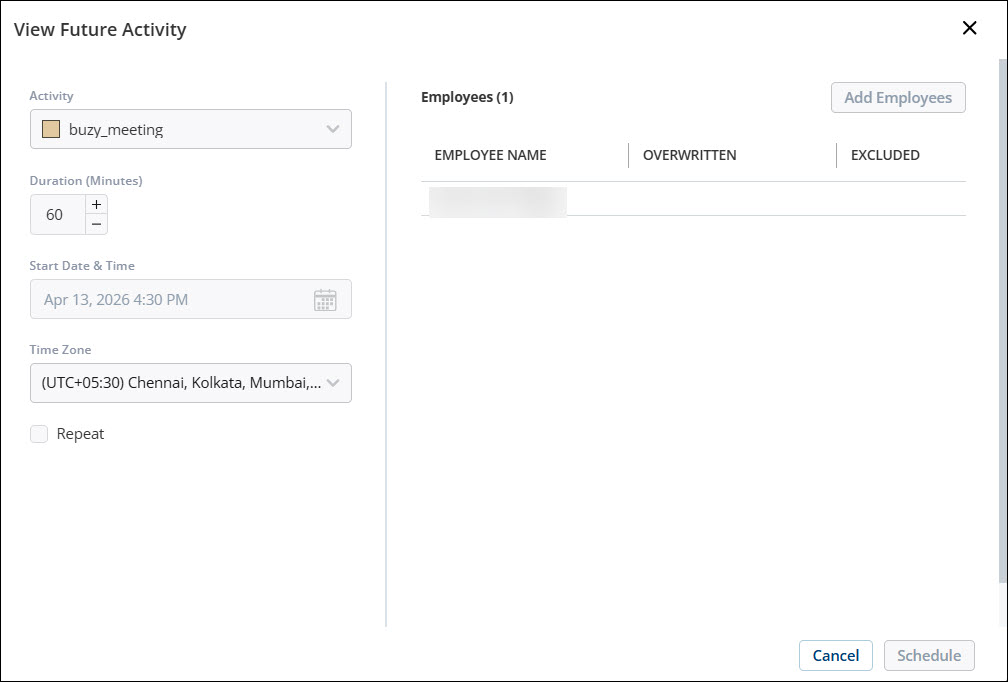
Task: Click the EXCLUDED column header
Action: pos(885,155)
